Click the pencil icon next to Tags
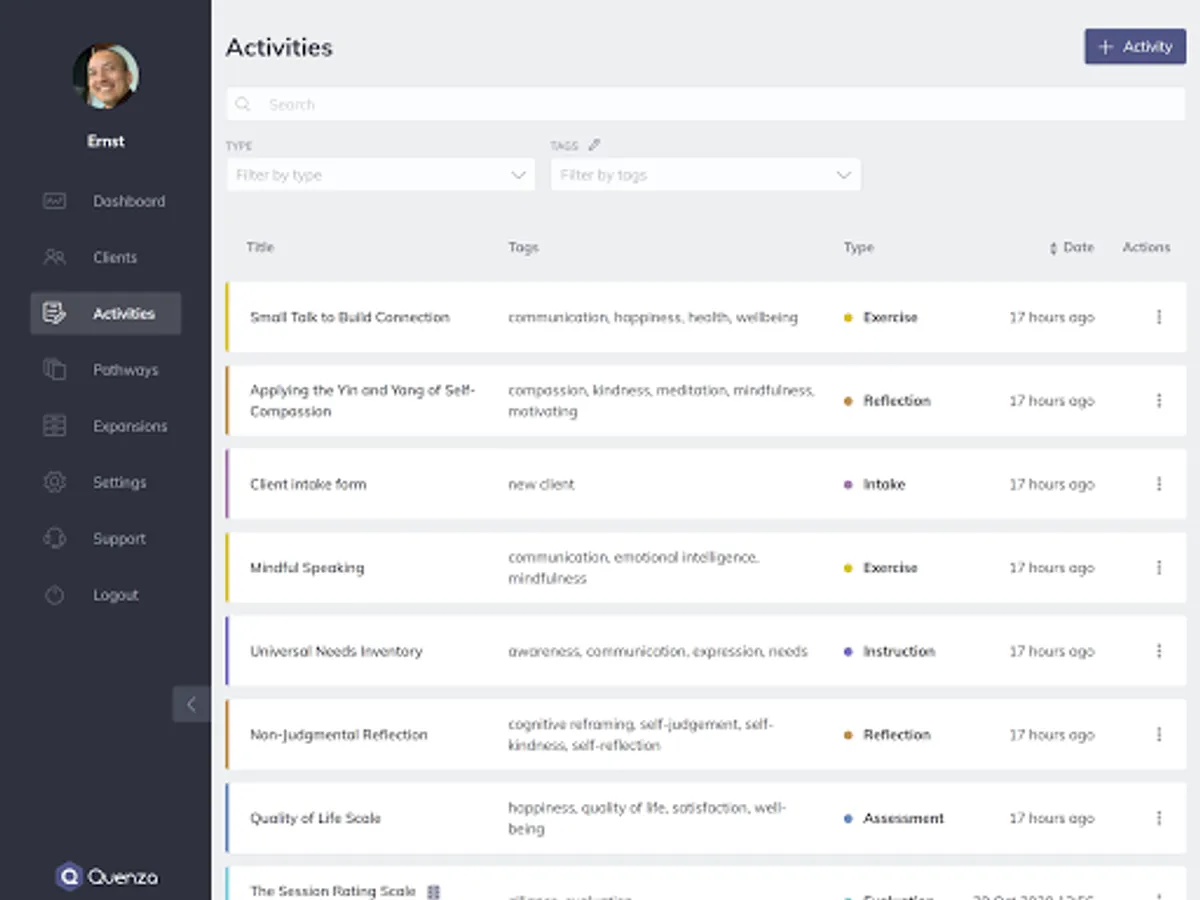Screen dimensions: 1200x900 coord(594,145)
